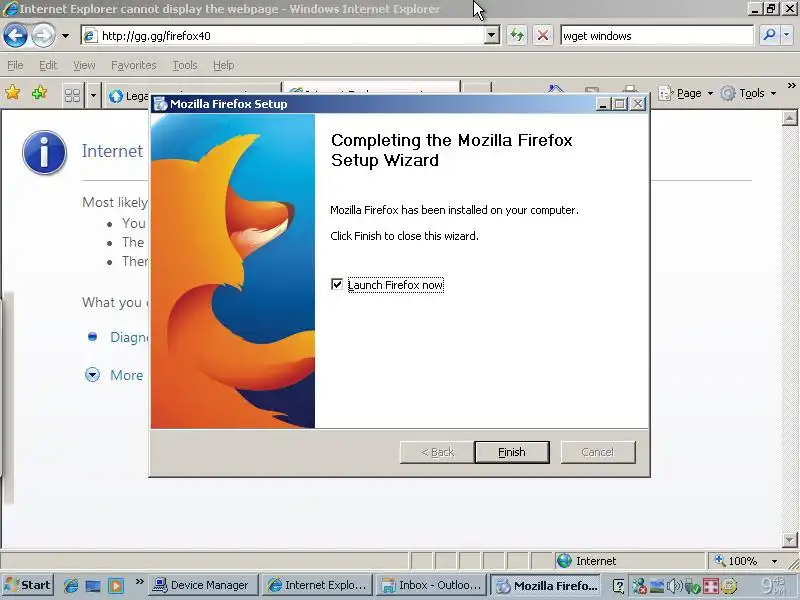
Task: Click the volume speaker tray icon
Action: 674,586
